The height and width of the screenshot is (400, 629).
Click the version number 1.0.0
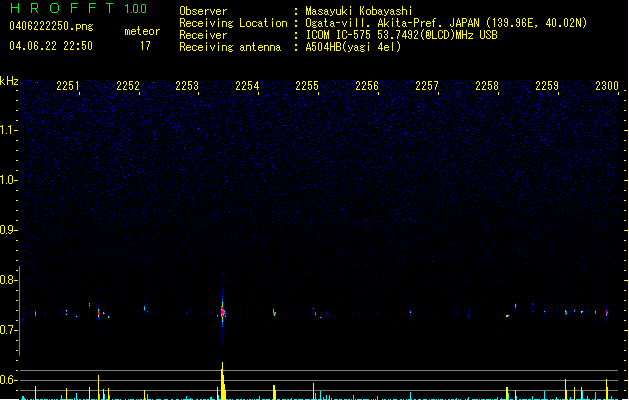[135, 9]
